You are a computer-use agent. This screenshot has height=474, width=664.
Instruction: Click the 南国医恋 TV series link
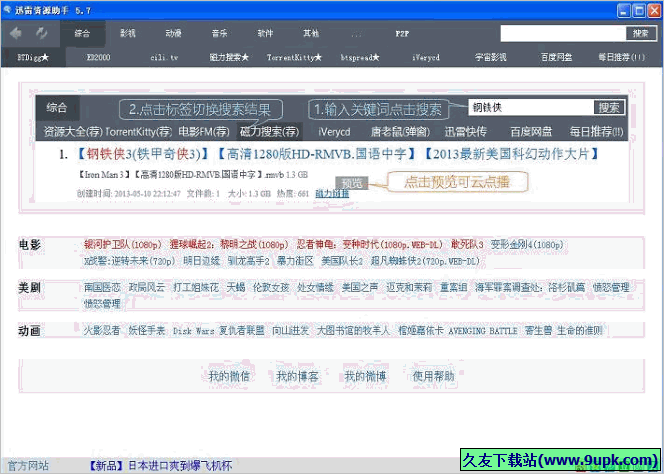tap(102, 288)
